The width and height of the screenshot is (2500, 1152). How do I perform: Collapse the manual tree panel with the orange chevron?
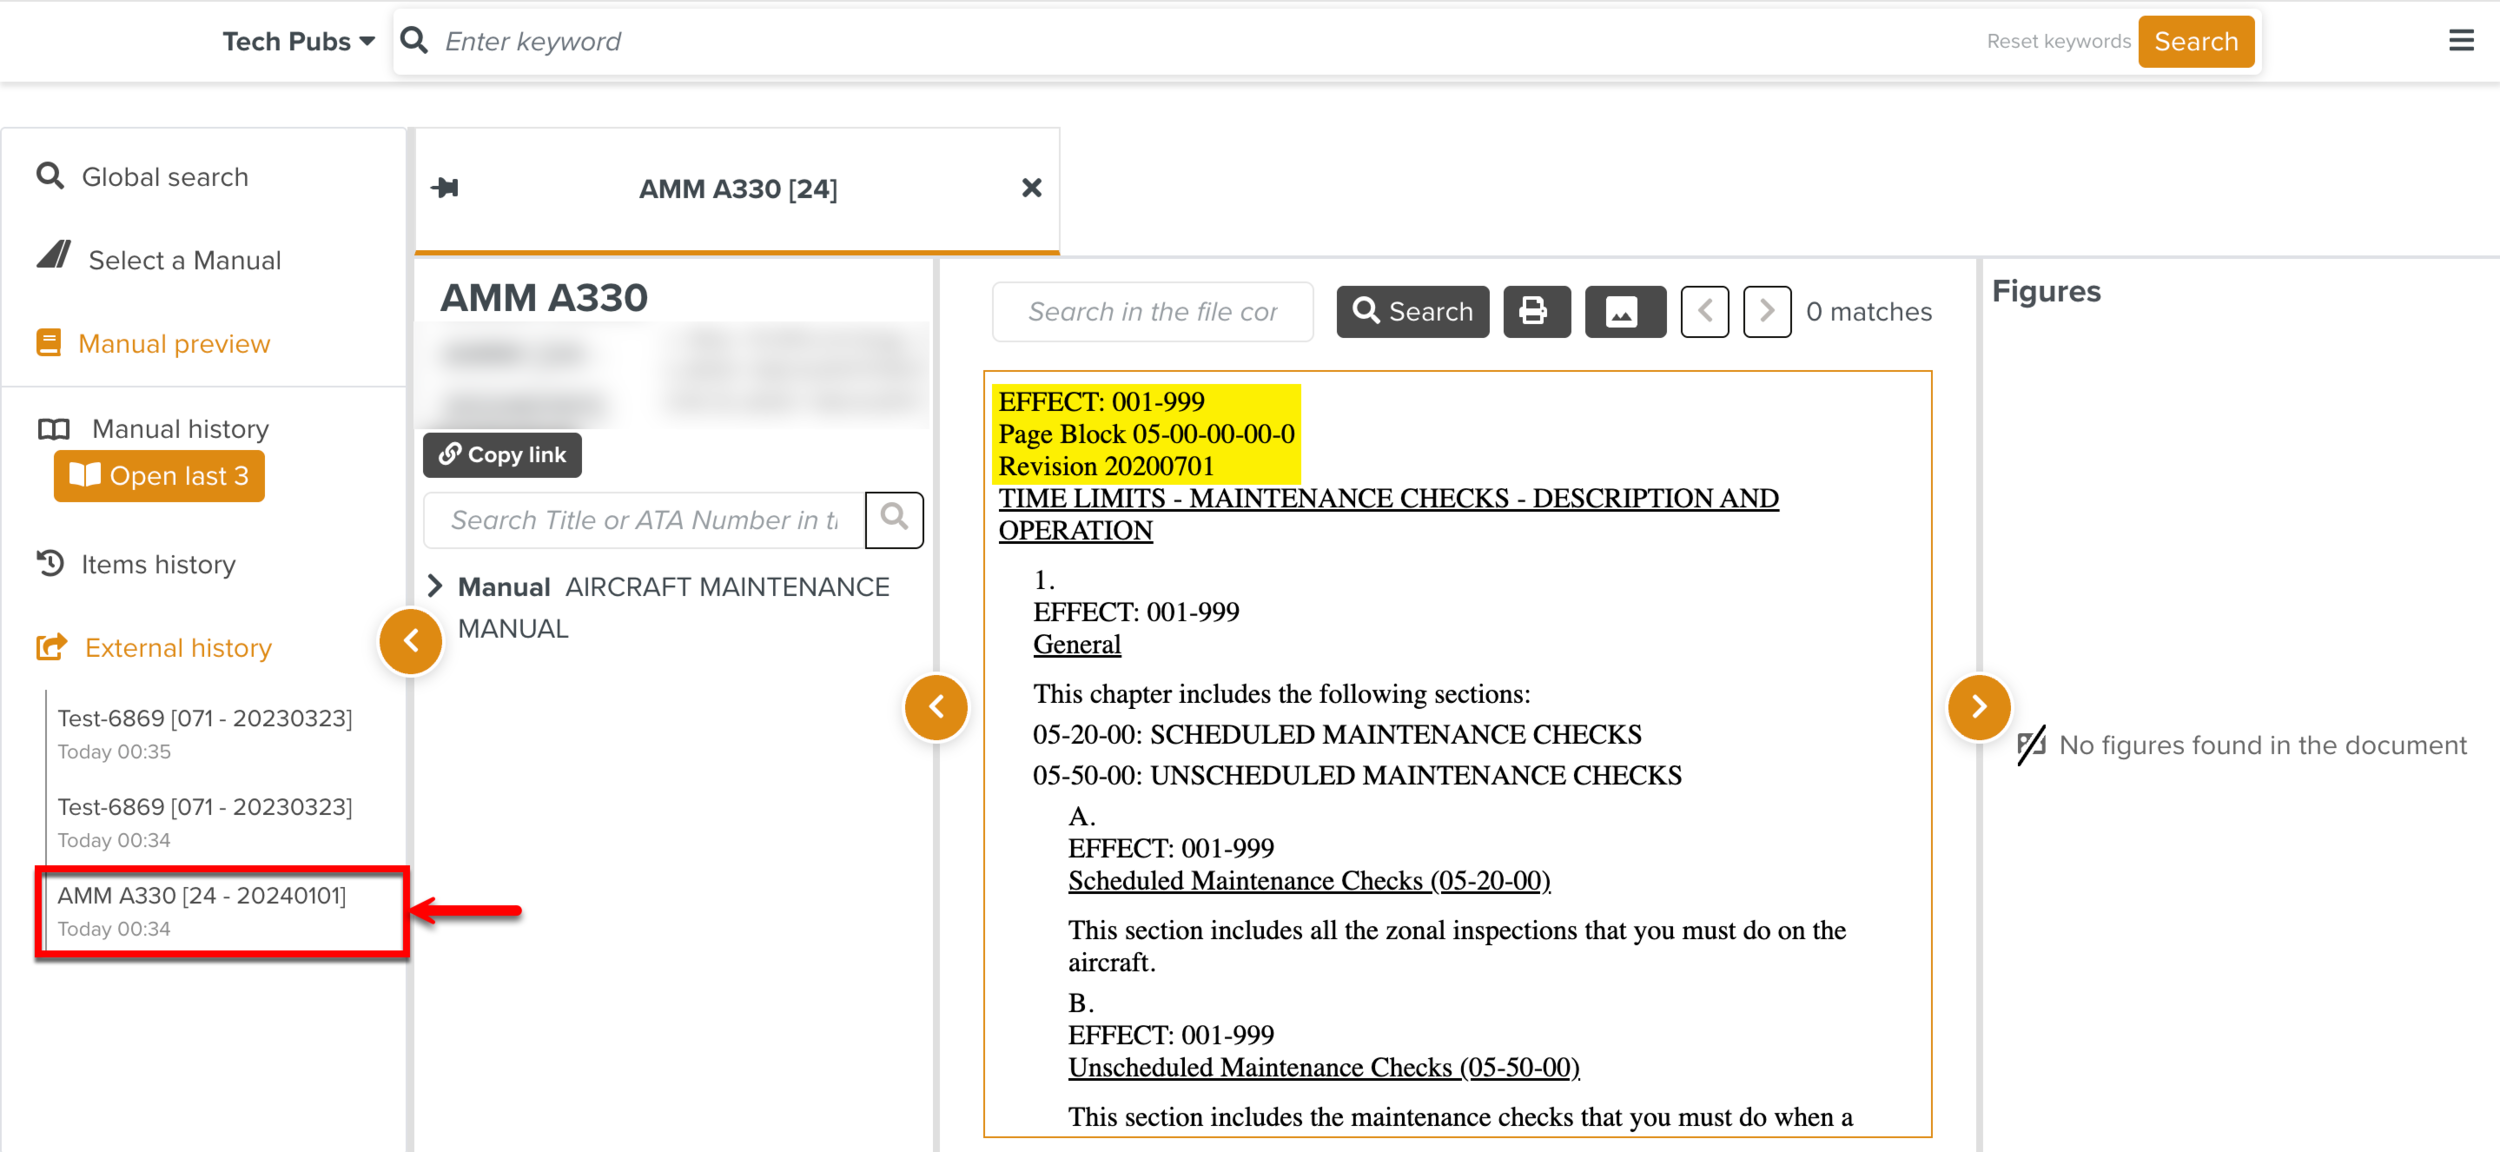[x=936, y=707]
